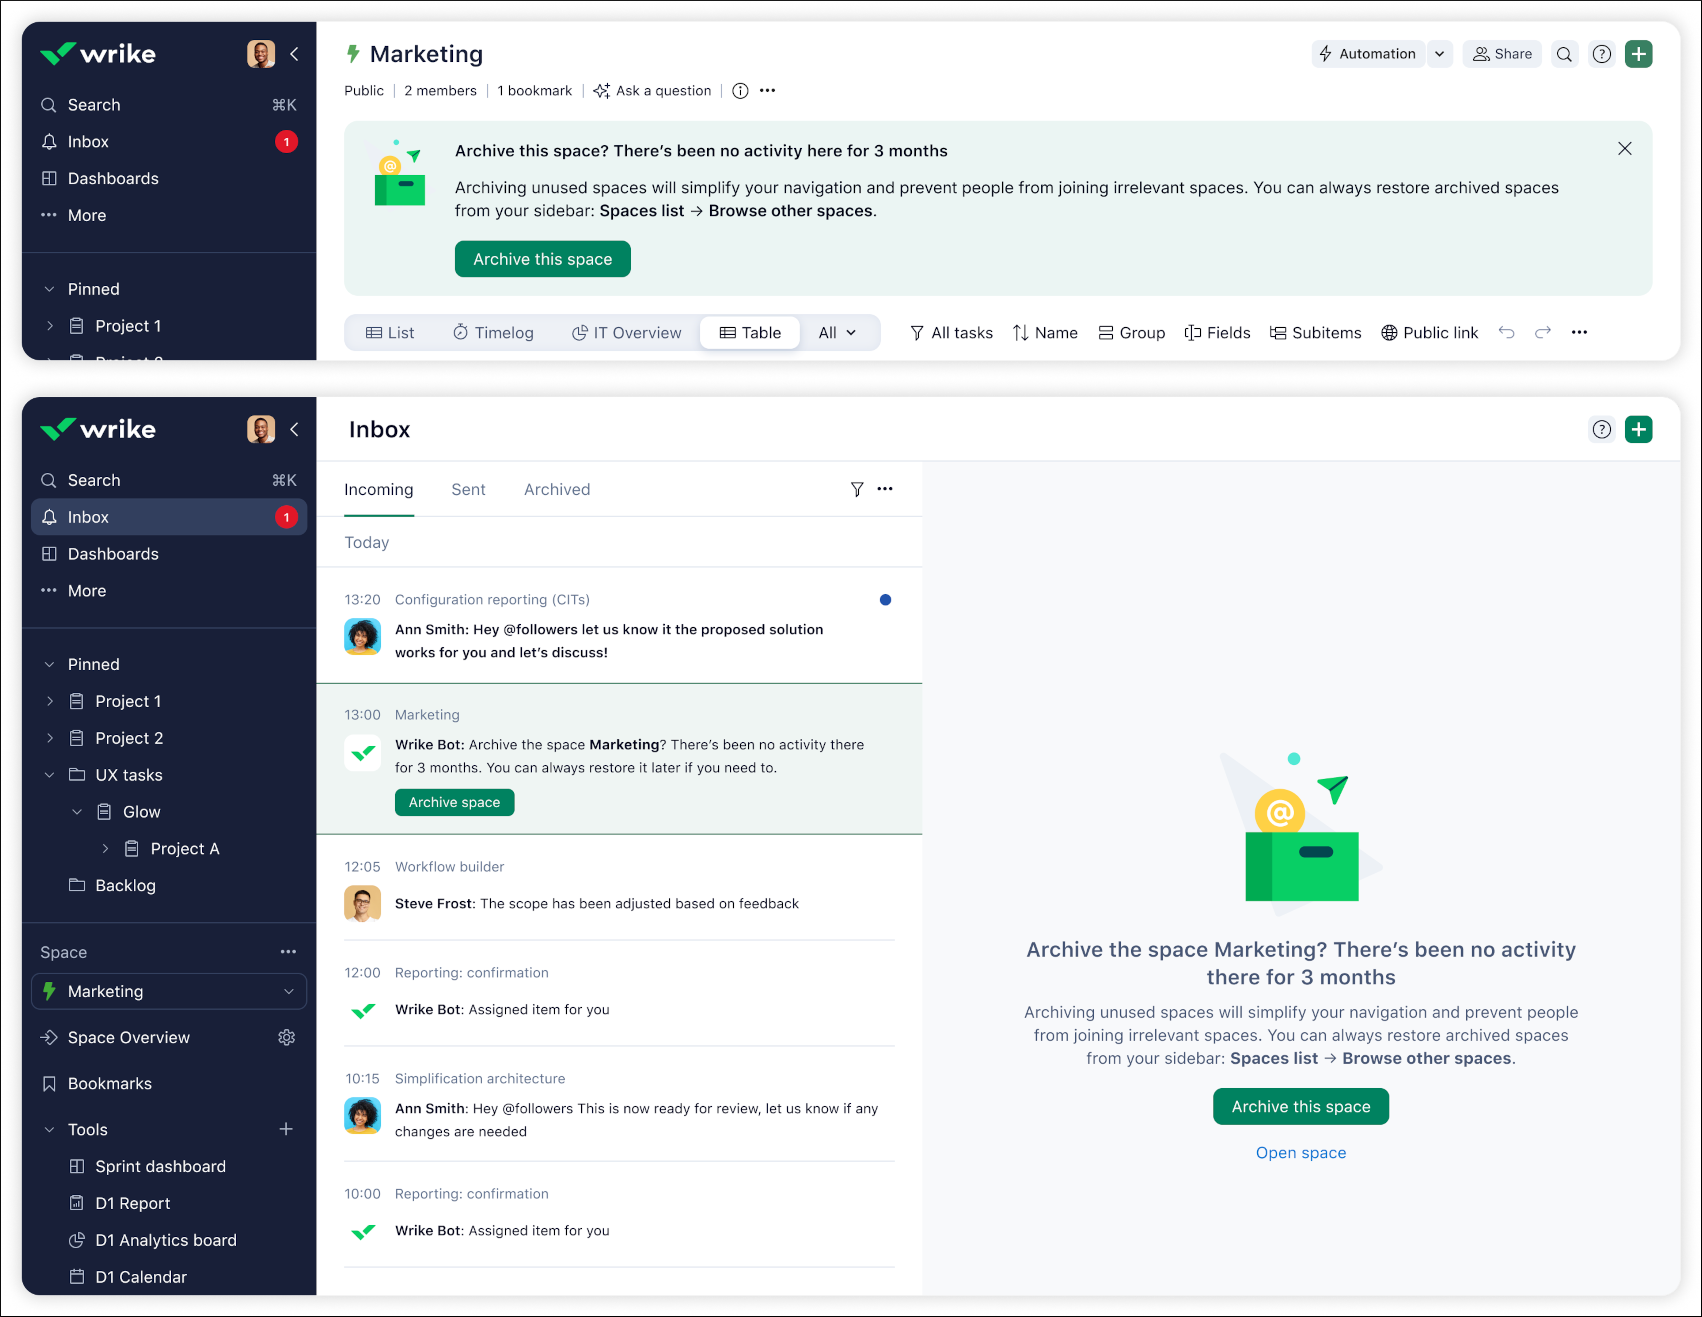
Task: Add a new tool with plus icon
Action: tap(286, 1129)
